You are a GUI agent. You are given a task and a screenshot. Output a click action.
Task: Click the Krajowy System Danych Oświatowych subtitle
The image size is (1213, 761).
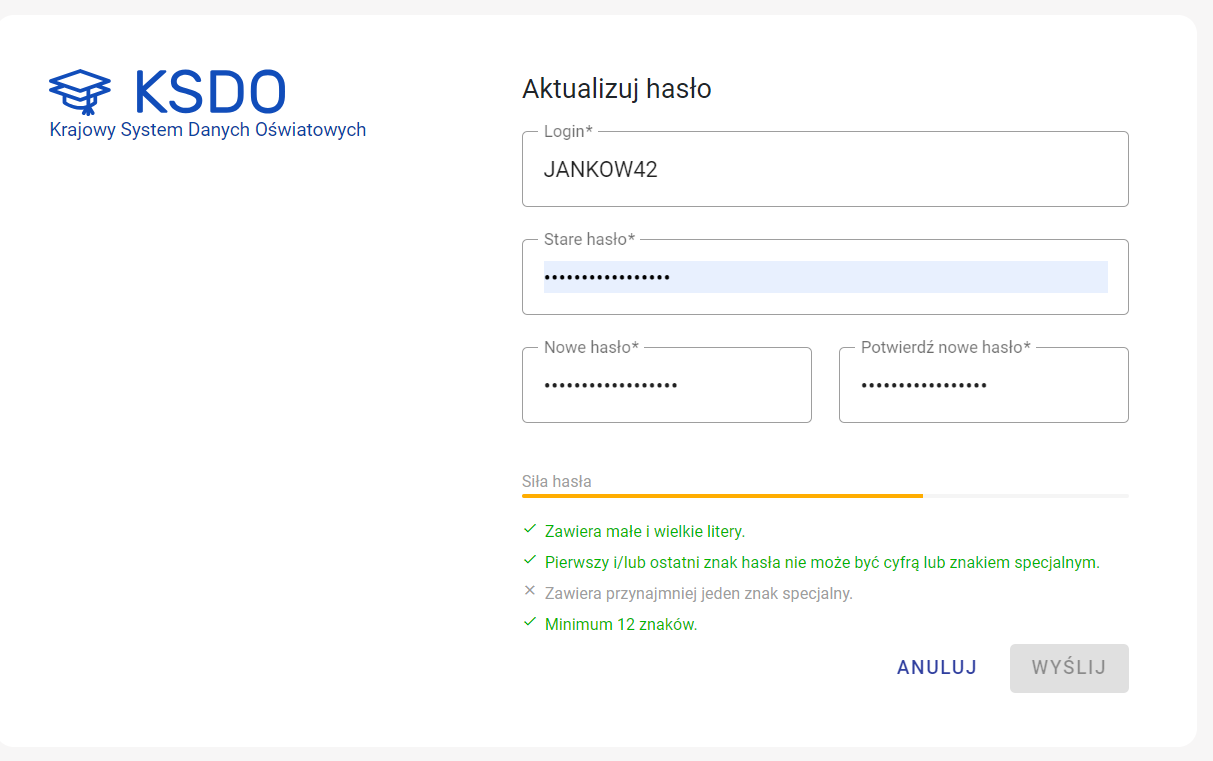[208, 130]
